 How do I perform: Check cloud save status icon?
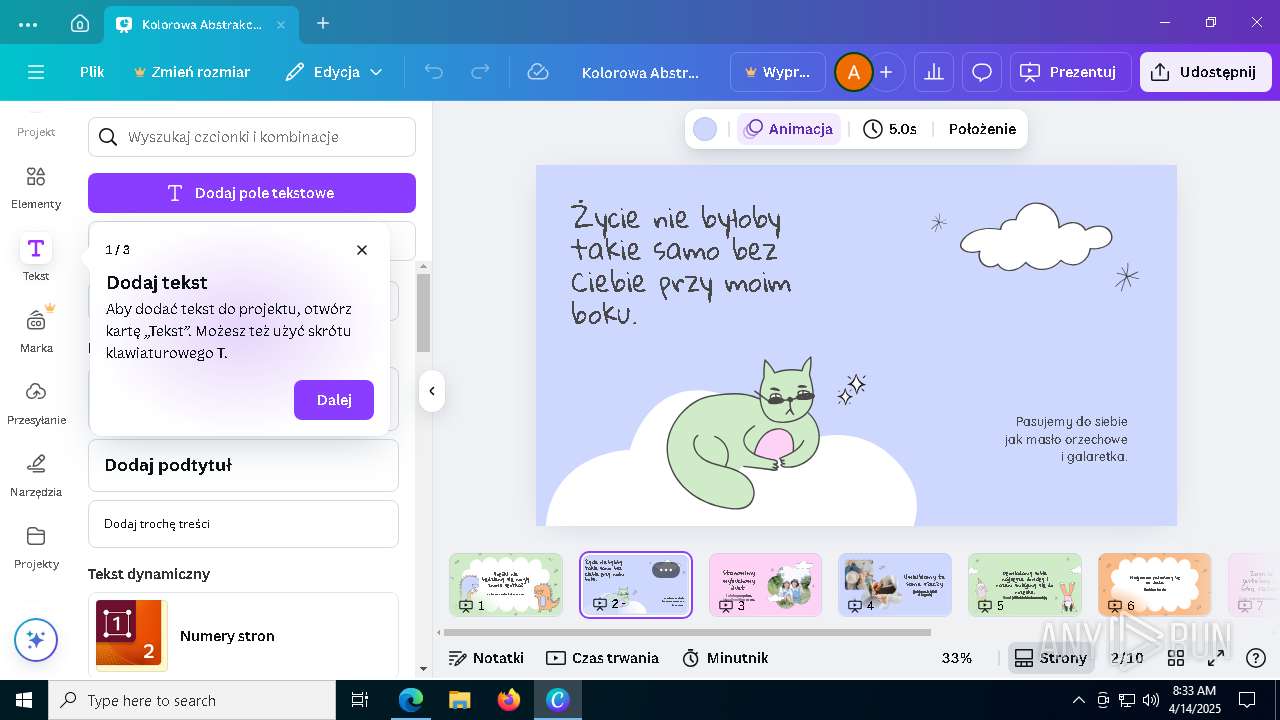point(538,72)
